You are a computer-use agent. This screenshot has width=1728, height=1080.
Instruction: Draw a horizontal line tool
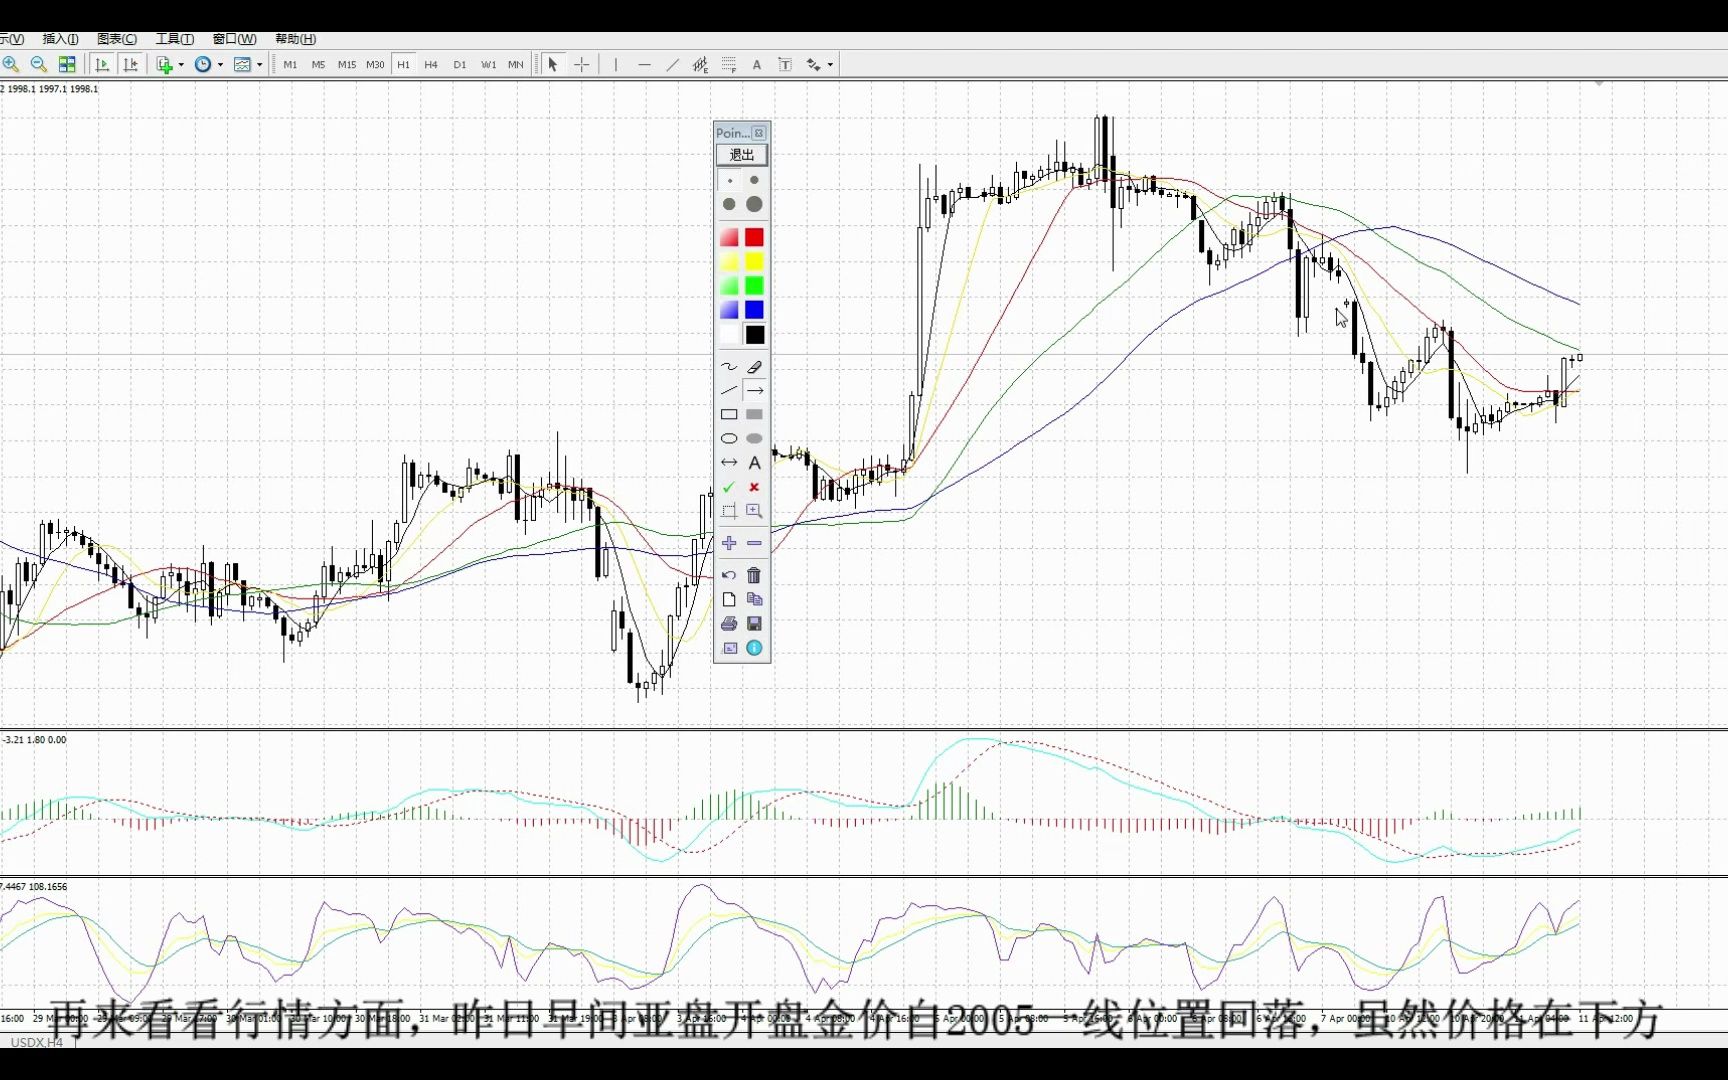[644, 64]
